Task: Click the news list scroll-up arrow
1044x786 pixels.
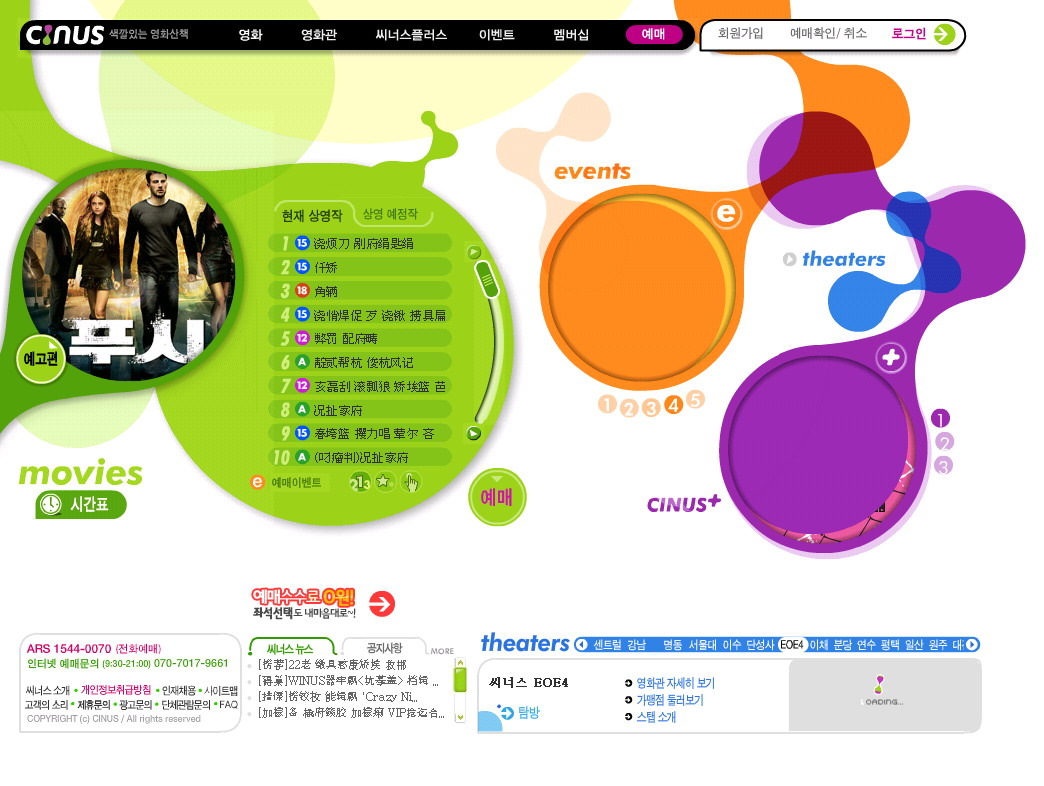Action: (459, 663)
